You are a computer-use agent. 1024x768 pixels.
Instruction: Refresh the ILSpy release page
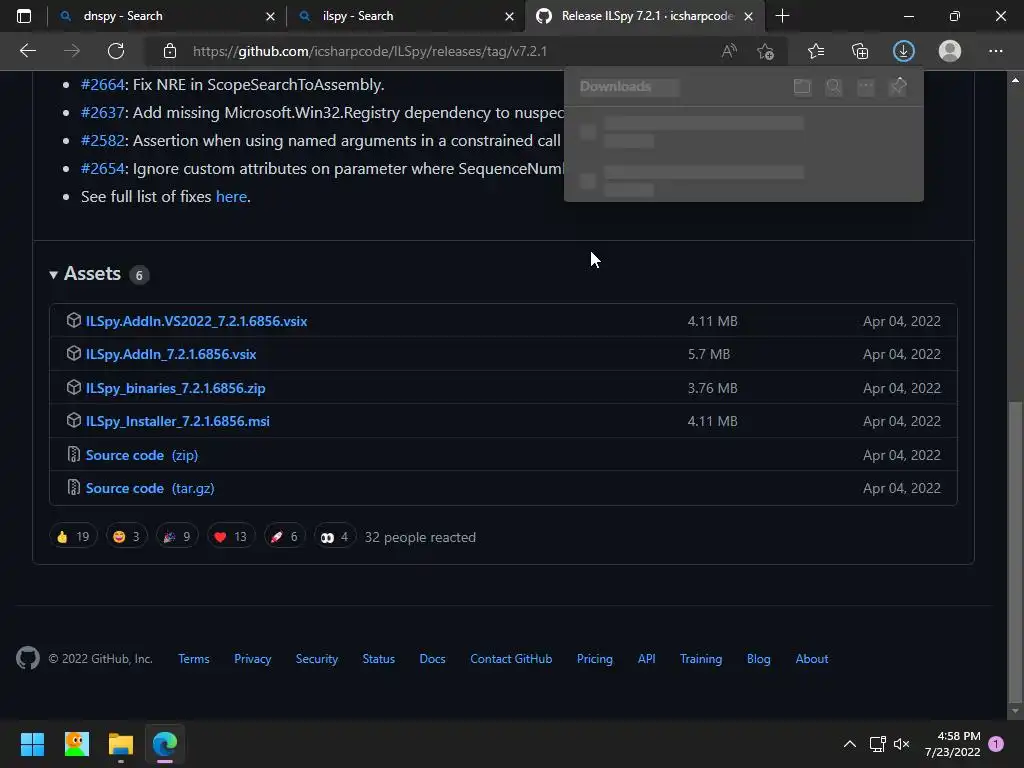click(116, 51)
